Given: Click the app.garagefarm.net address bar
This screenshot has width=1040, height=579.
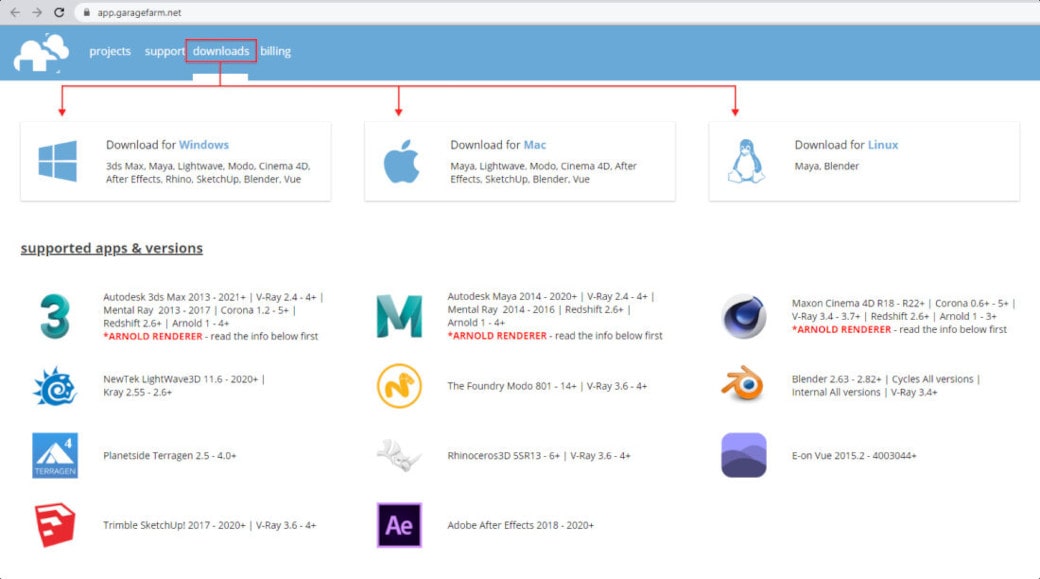Looking at the screenshot, I should click(x=557, y=12).
